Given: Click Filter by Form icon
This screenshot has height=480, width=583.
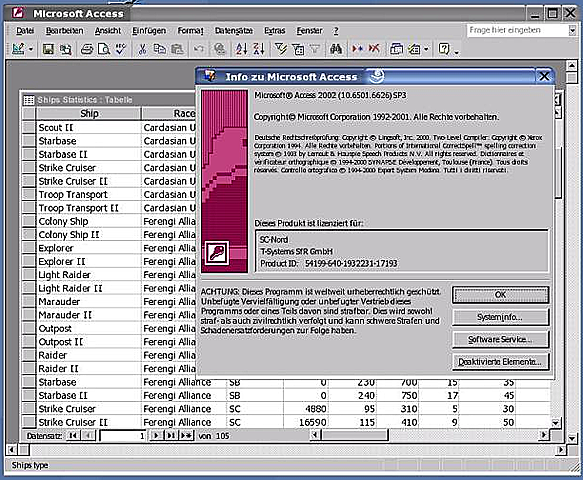Looking at the screenshot, I should click(298, 49).
